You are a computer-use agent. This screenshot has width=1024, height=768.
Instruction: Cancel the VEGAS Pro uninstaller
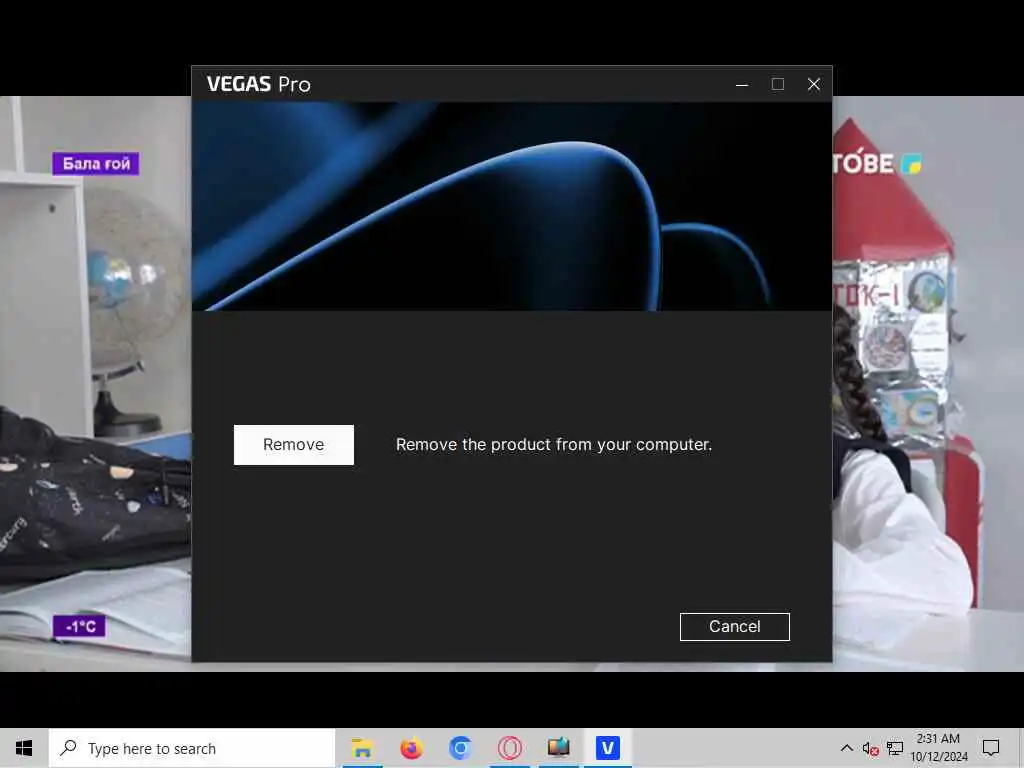pyautogui.click(x=735, y=627)
